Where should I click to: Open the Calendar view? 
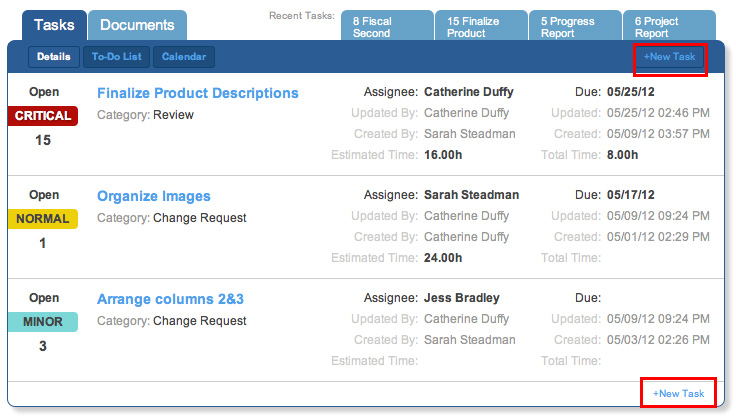coord(184,57)
